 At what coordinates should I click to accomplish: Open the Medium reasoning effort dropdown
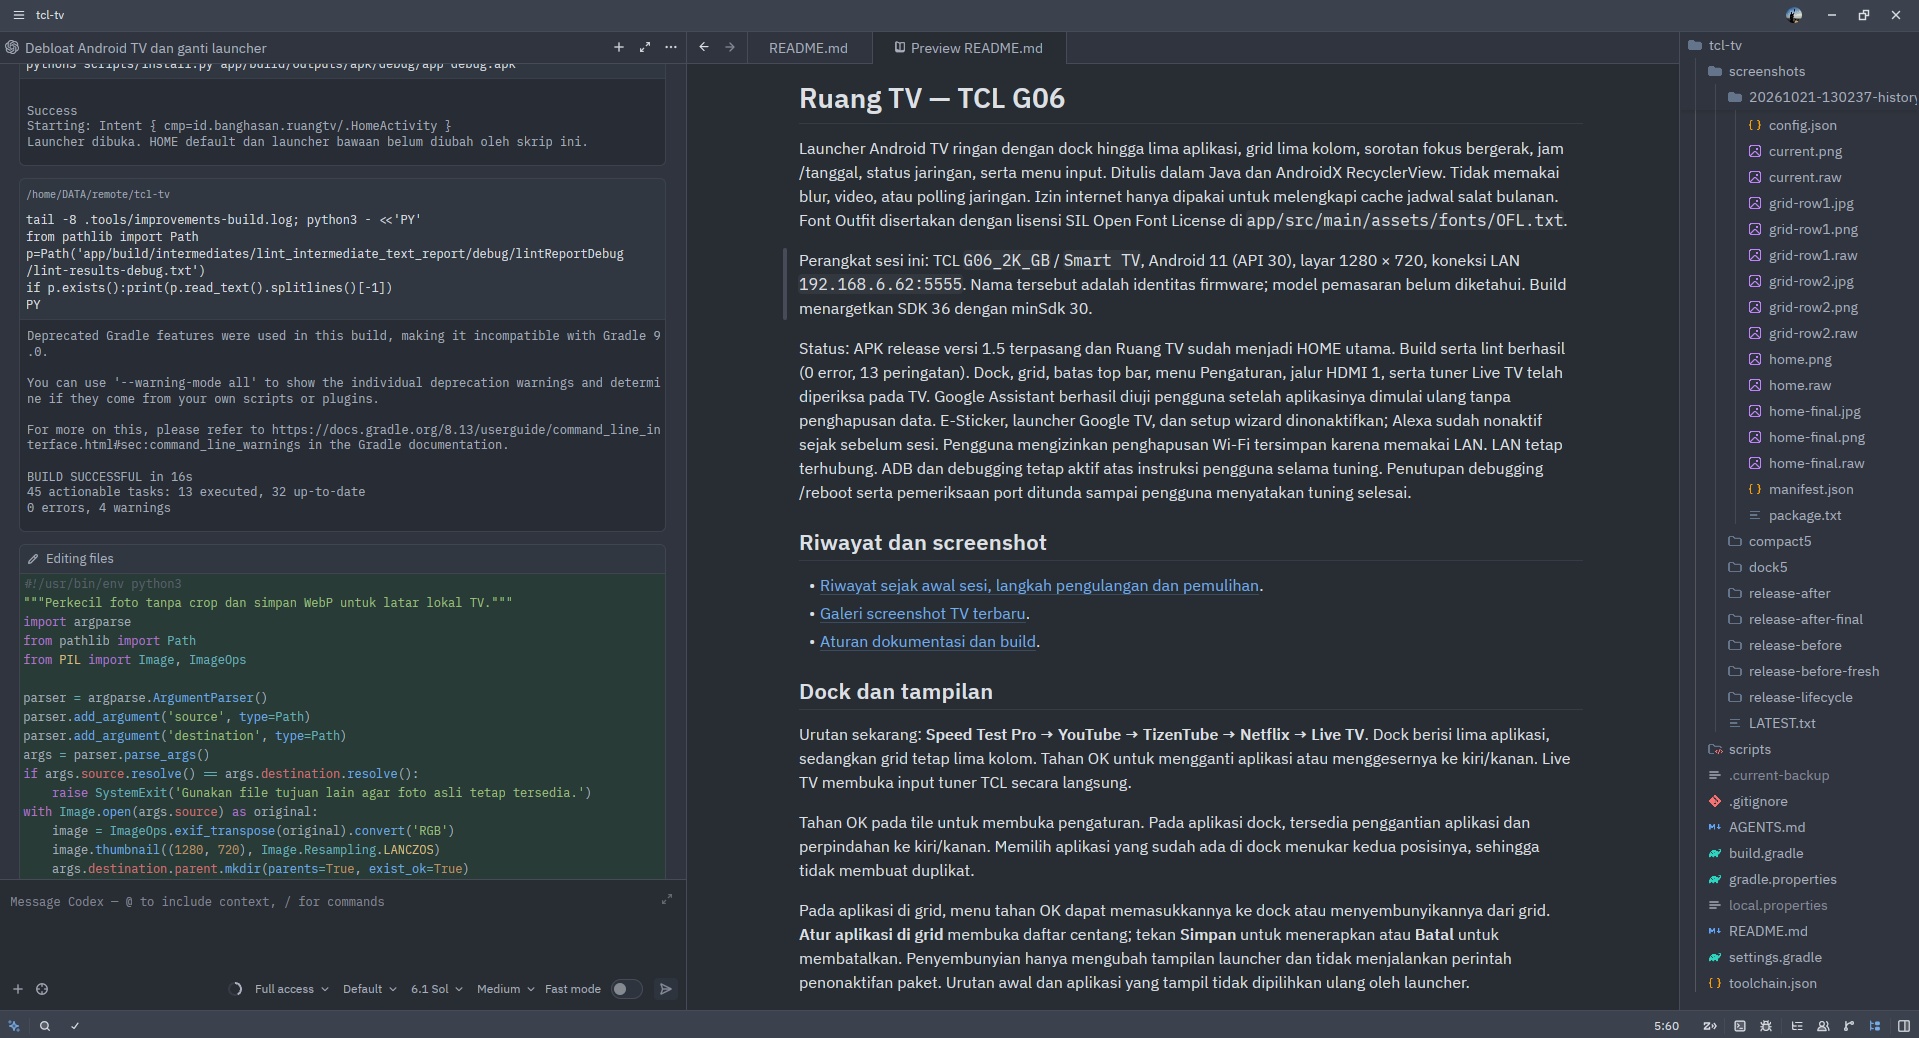tap(505, 989)
